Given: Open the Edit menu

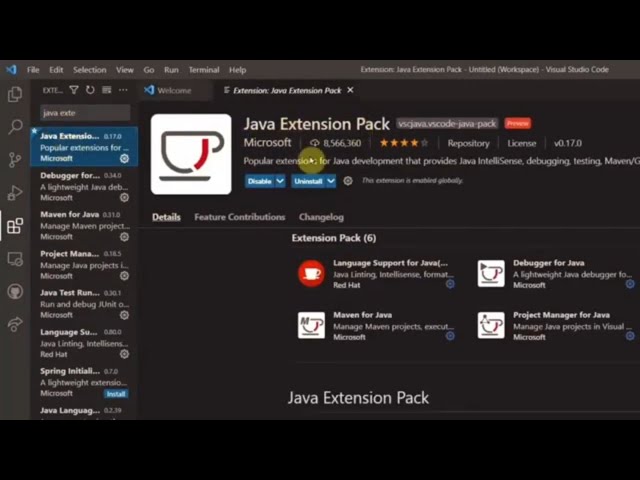Looking at the screenshot, I should tap(56, 70).
